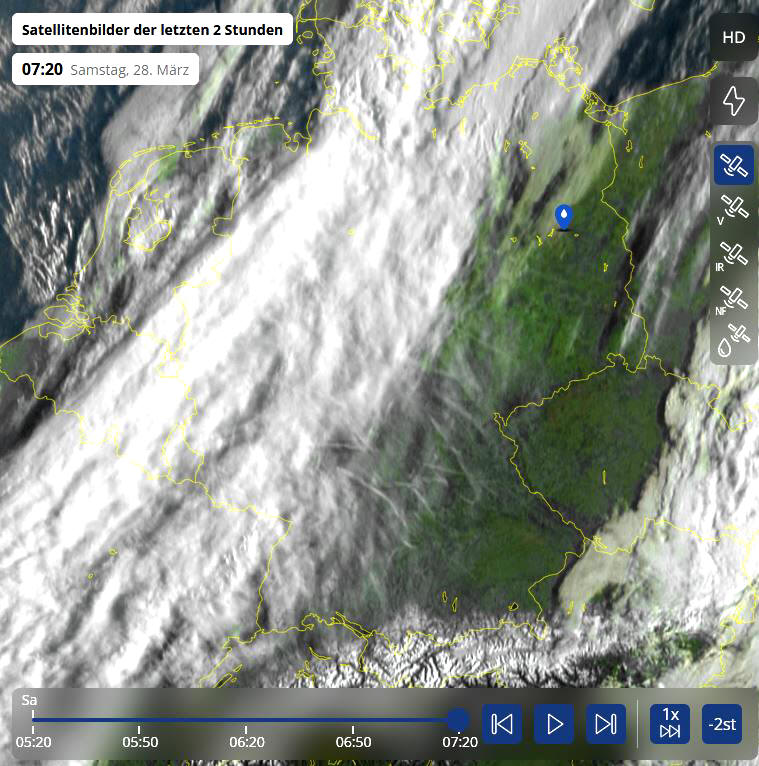
Task: Click the blue location pin on the map
Action: [564, 216]
